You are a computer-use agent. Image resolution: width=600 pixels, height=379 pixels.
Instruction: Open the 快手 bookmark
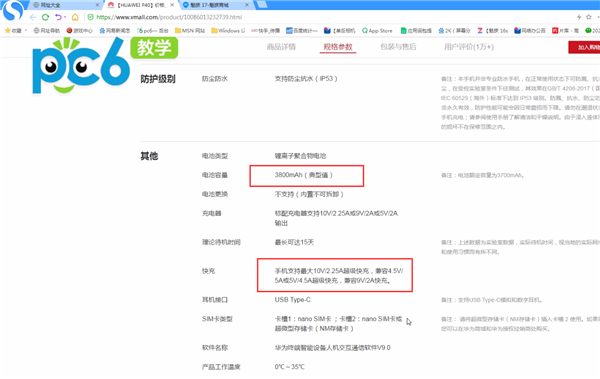(x=266, y=31)
